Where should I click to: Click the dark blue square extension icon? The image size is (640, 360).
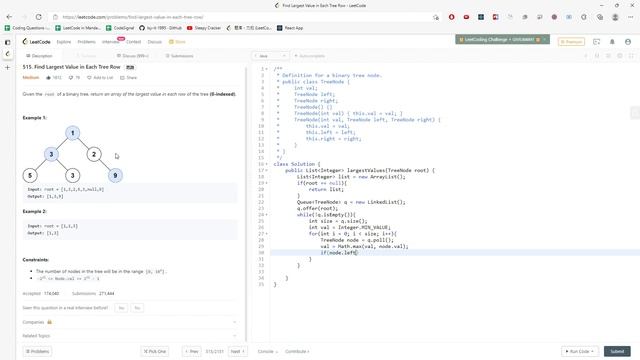click(x=481, y=17)
